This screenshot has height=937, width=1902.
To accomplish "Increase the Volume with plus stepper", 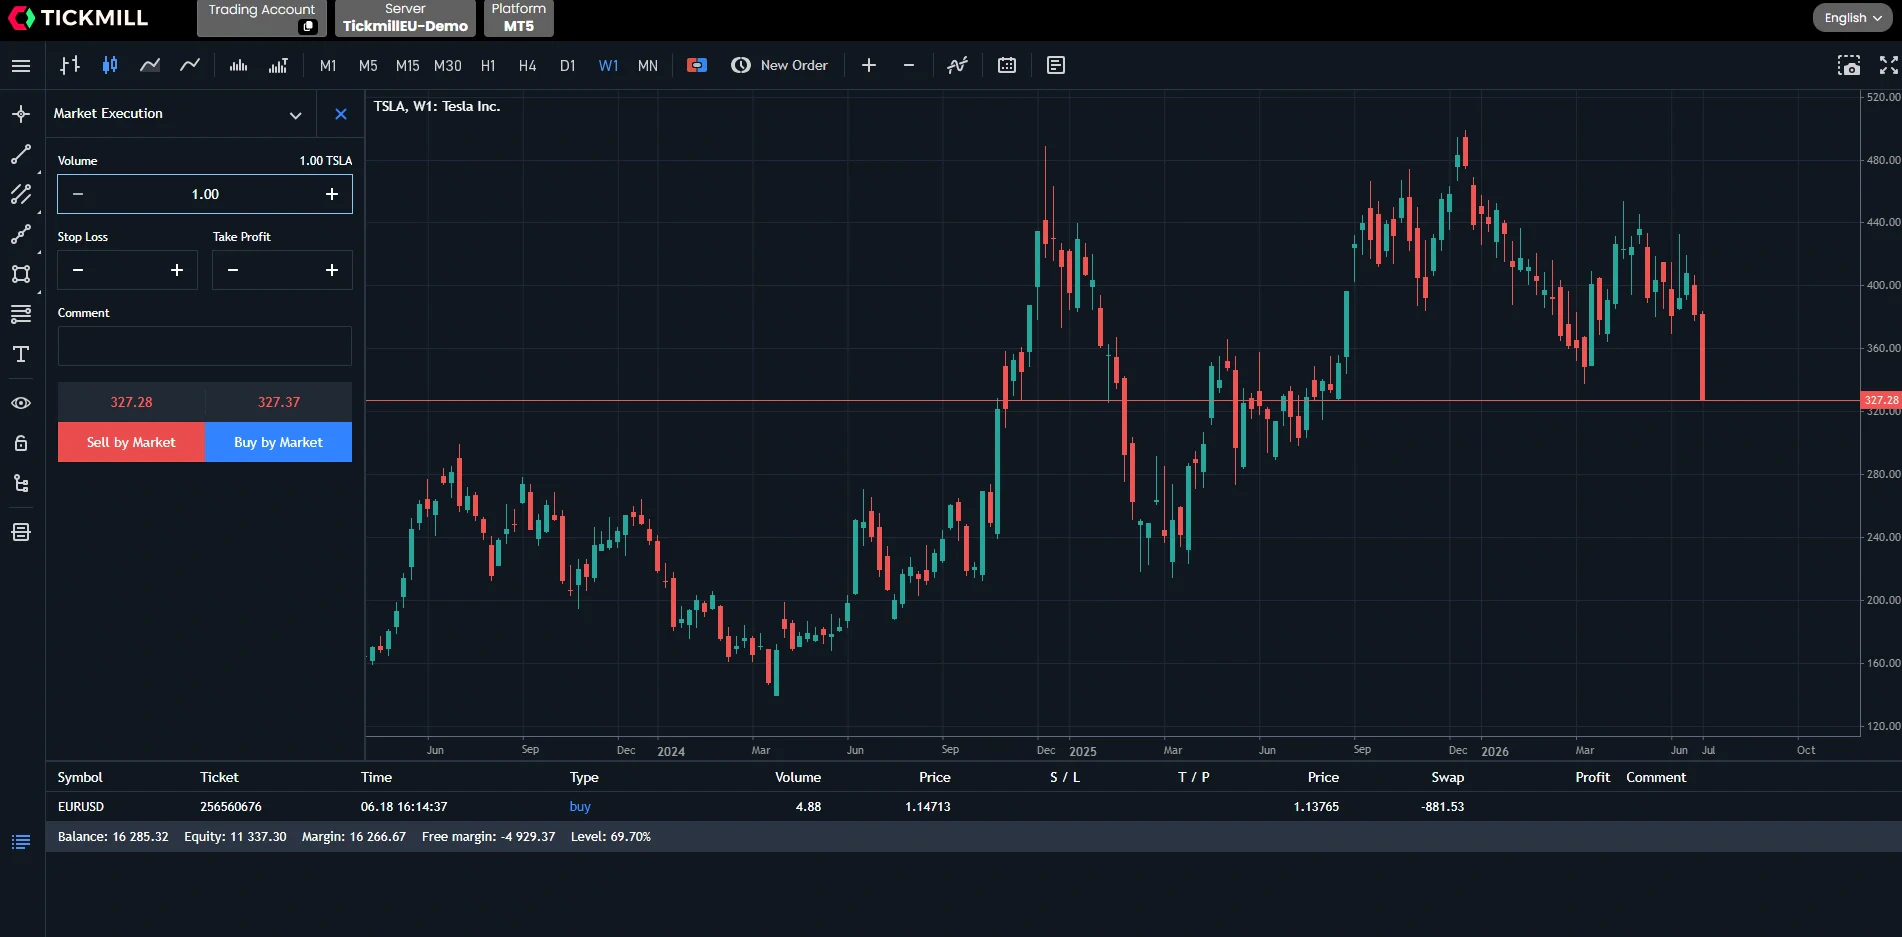I will tap(332, 194).
